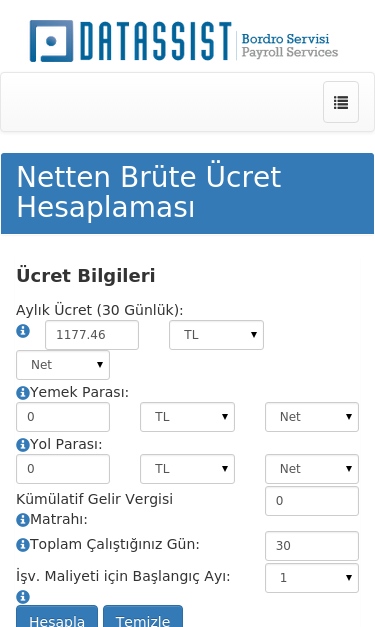Click the Datassist logo
This screenshot has width=375, height=627.
tap(184, 41)
